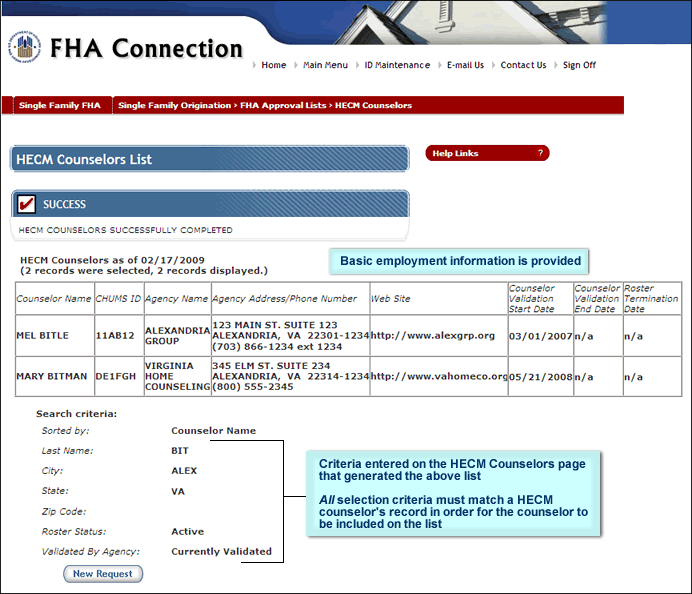Image resolution: width=692 pixels, height=594 pixels.
Task: Click HECM COUNSELORS SUCCESSFULLY COMPLETED message
Action: pos(125,230)
